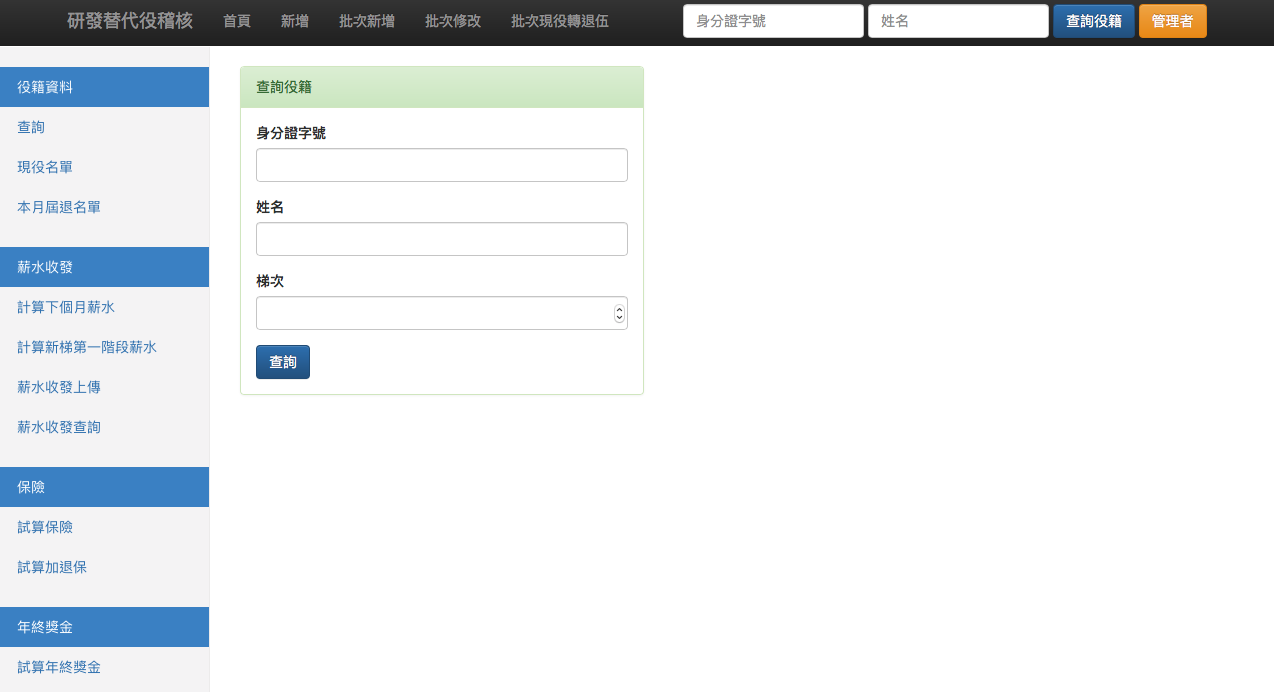1274x692 pixels.
Task: Select 役籍資料 sidebar header
Action: tap(104, 87)
